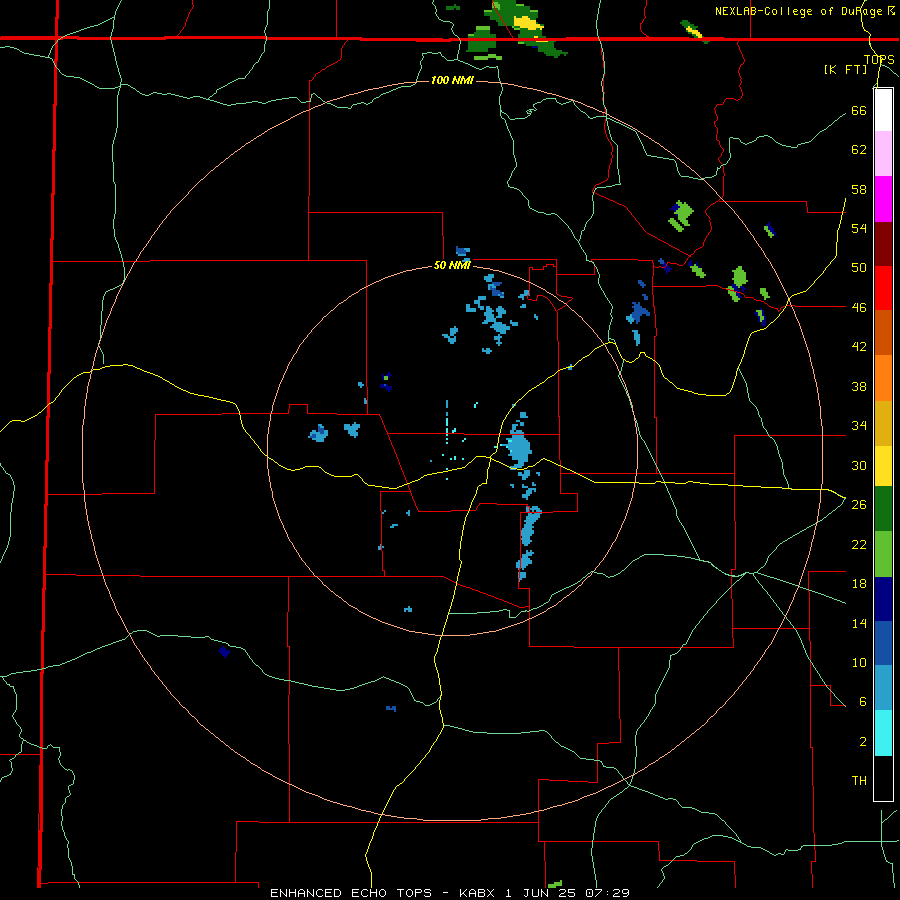
Task: Click the dark green legend swatch
Action: tap(883, 509)
